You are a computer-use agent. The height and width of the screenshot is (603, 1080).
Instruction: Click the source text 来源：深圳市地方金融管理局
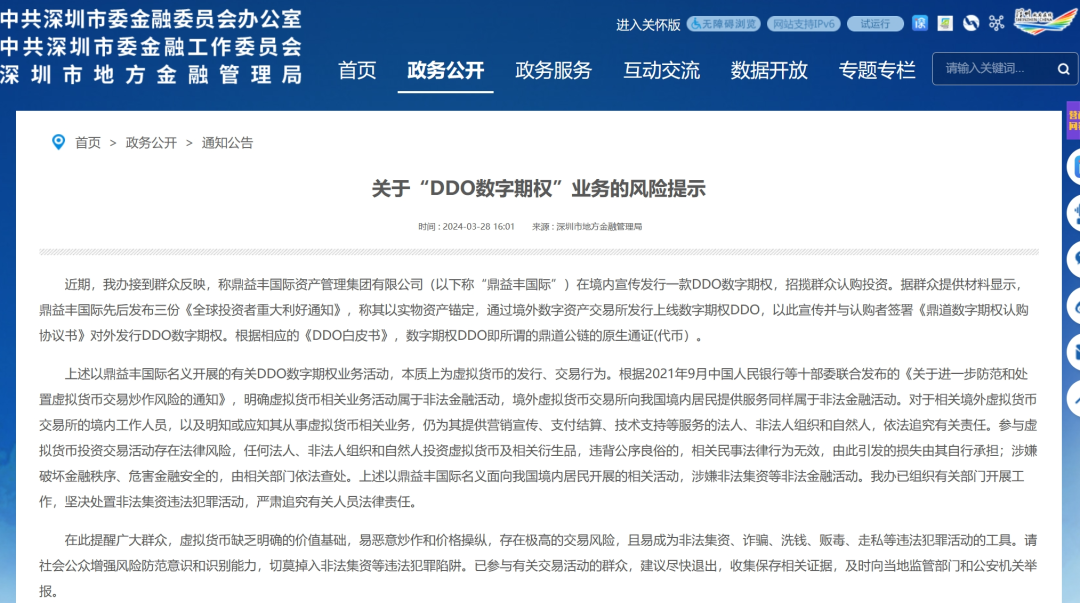[587, 227]
